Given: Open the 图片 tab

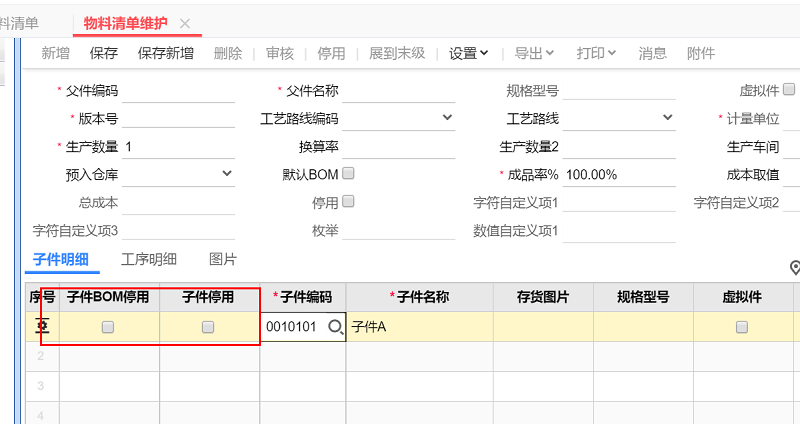Looking at the screenshot, I should point(223,259).
